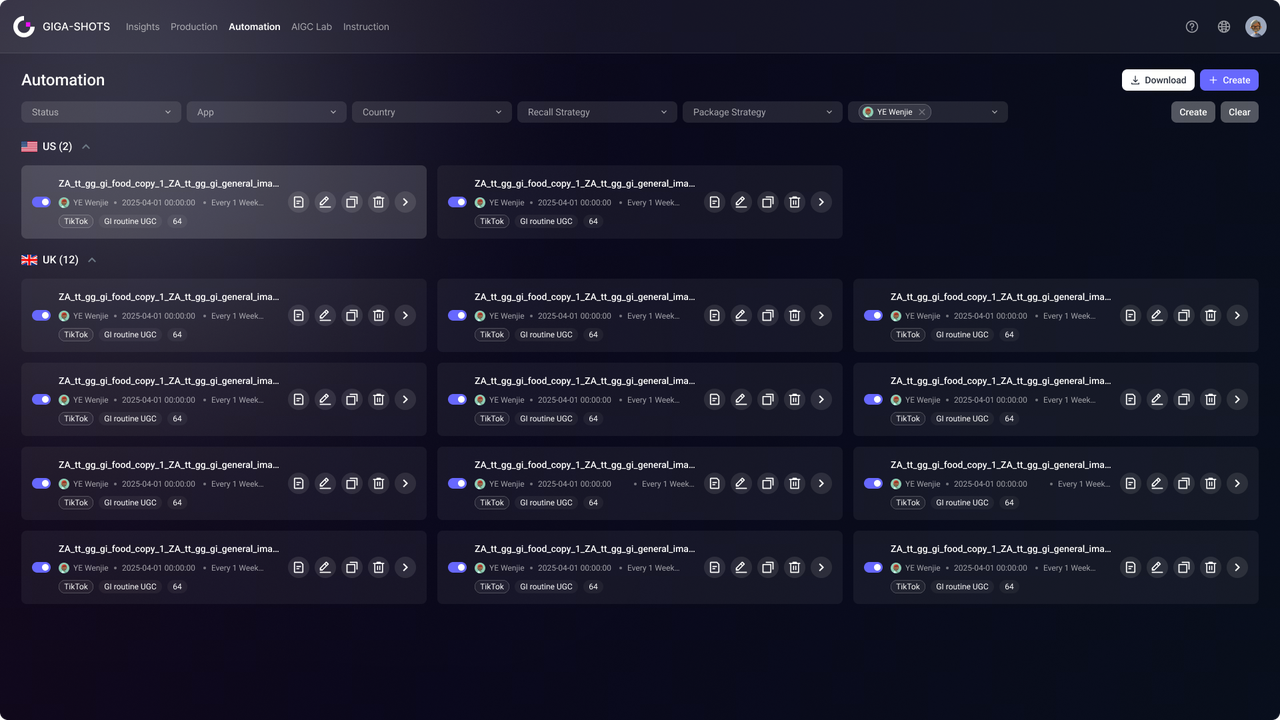Viewport: 1280px width, 720px height.
Task: Document icon on the non-highlighted US card
Action: click(714, 202)
